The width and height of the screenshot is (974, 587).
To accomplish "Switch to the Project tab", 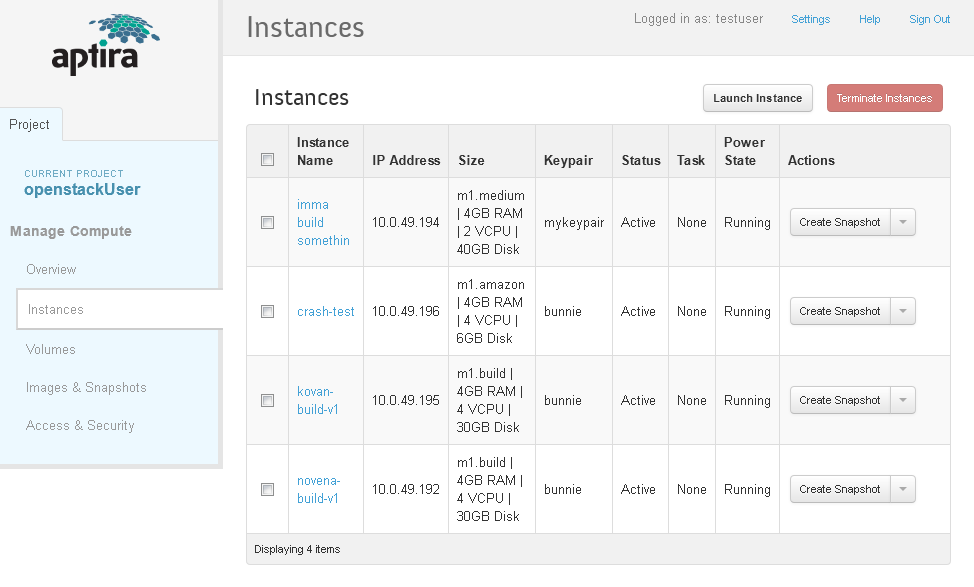I will (29, 124).
